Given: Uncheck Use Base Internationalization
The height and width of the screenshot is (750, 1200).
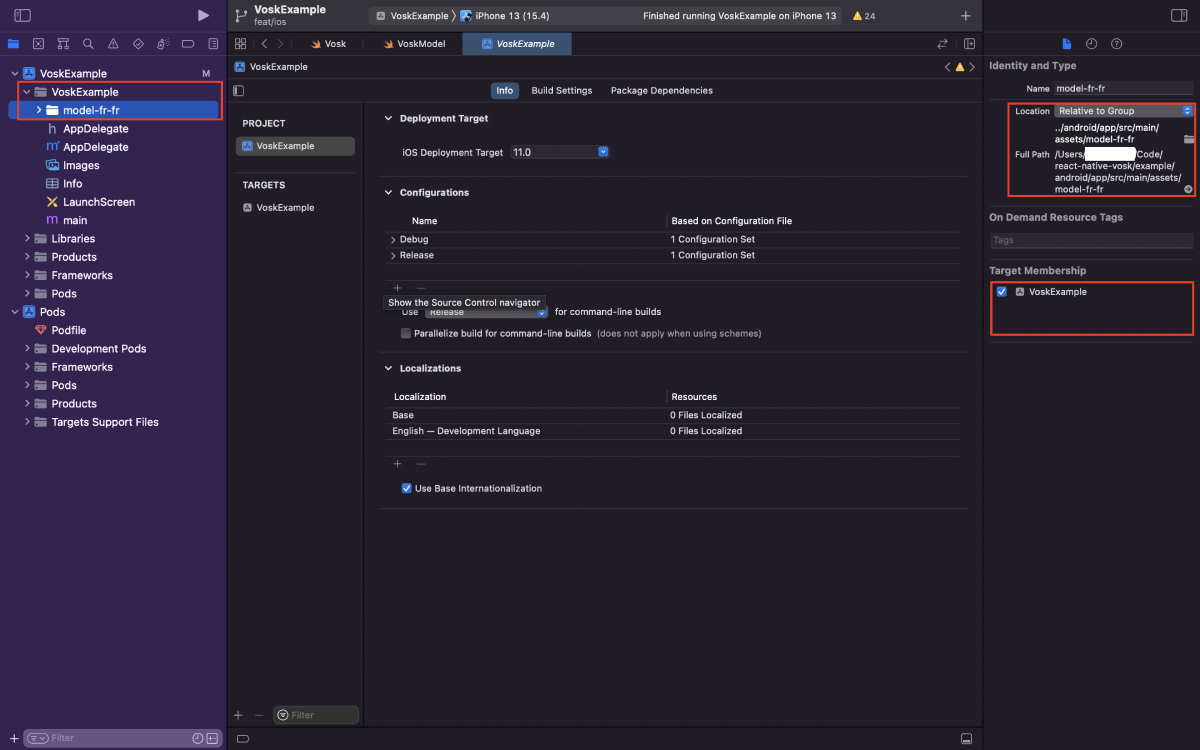Looking at the screenshot, I should coord(406,488).
